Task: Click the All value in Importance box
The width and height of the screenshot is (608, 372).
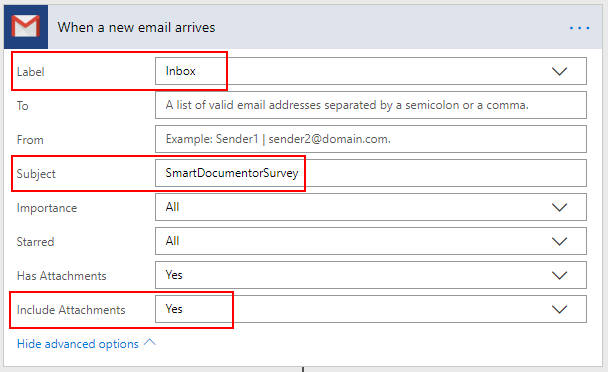Action: pos(173,207)
